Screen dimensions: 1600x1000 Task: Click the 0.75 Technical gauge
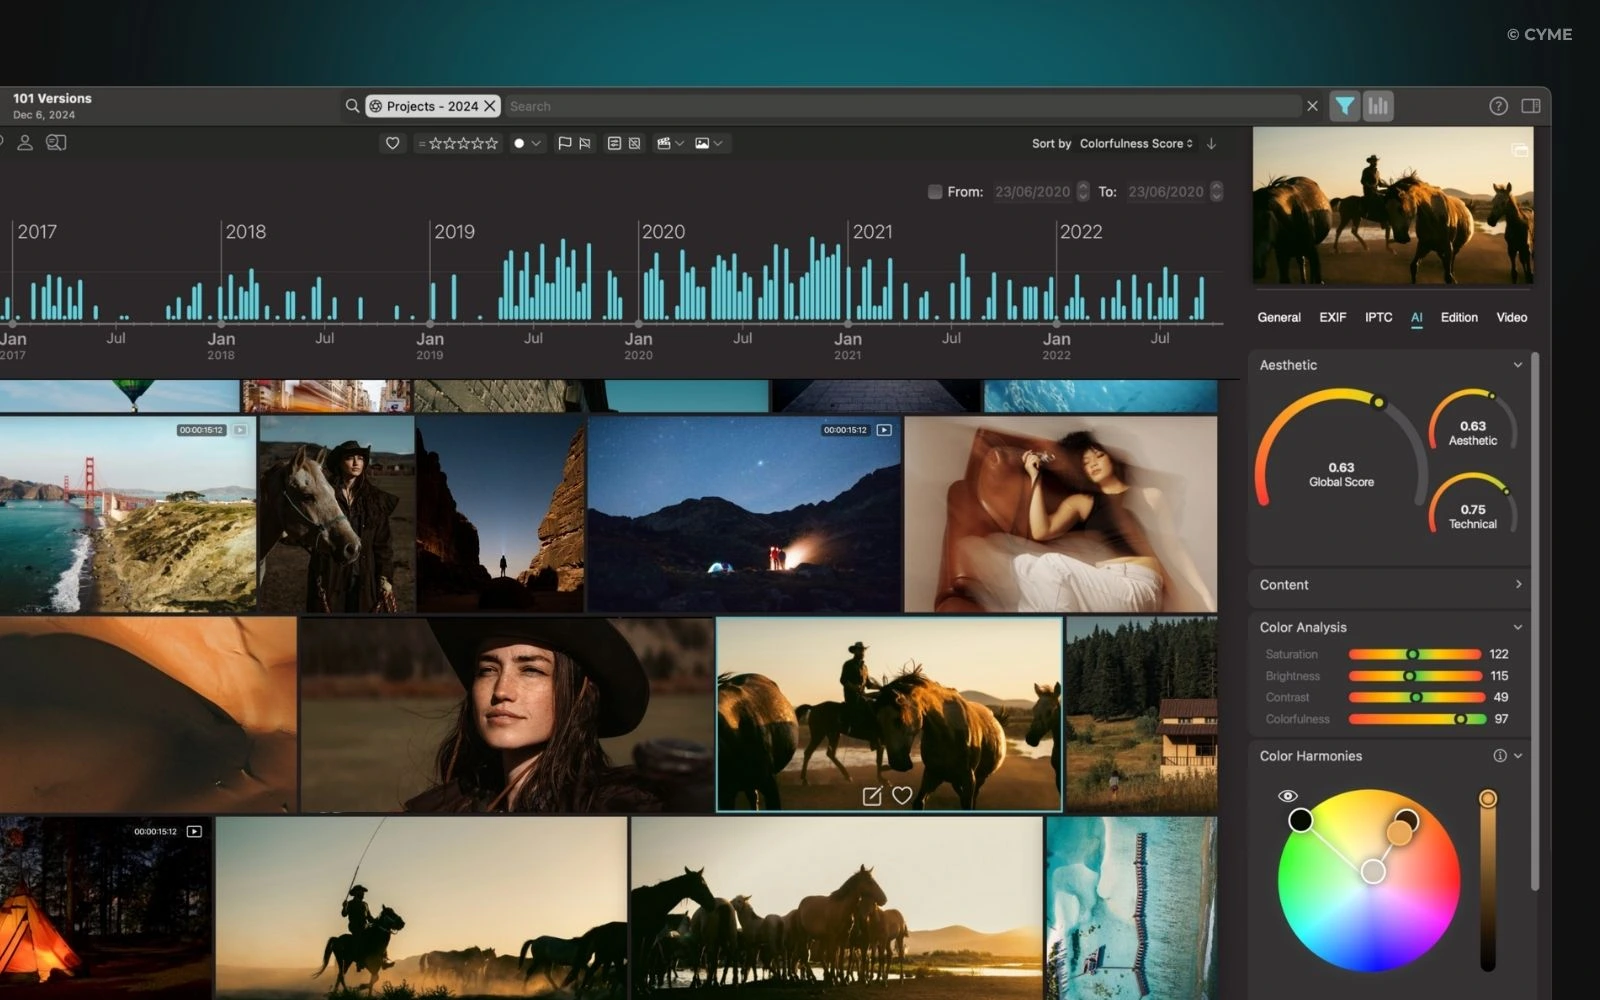[x=1473, y=505]
